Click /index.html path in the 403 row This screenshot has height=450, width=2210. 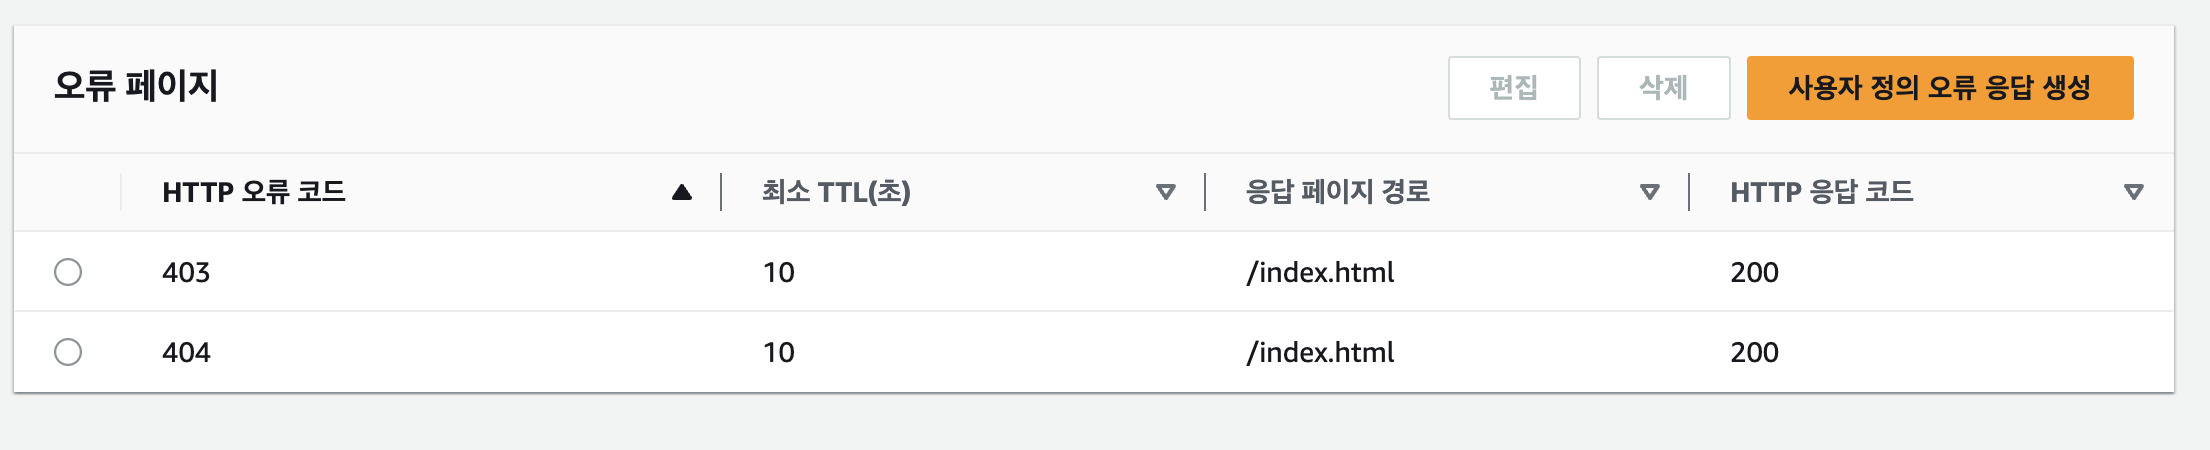(1320, 272)
